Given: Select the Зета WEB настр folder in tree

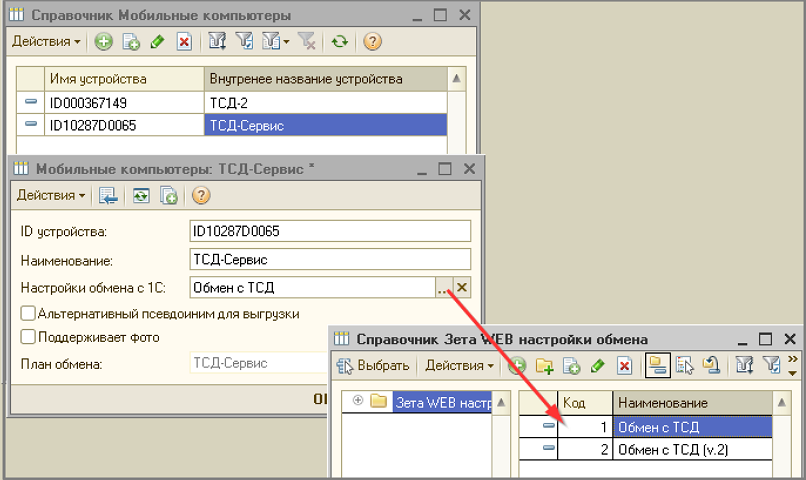Looking at the screenshot, I should pyautogui.click(x=443, y=403).
